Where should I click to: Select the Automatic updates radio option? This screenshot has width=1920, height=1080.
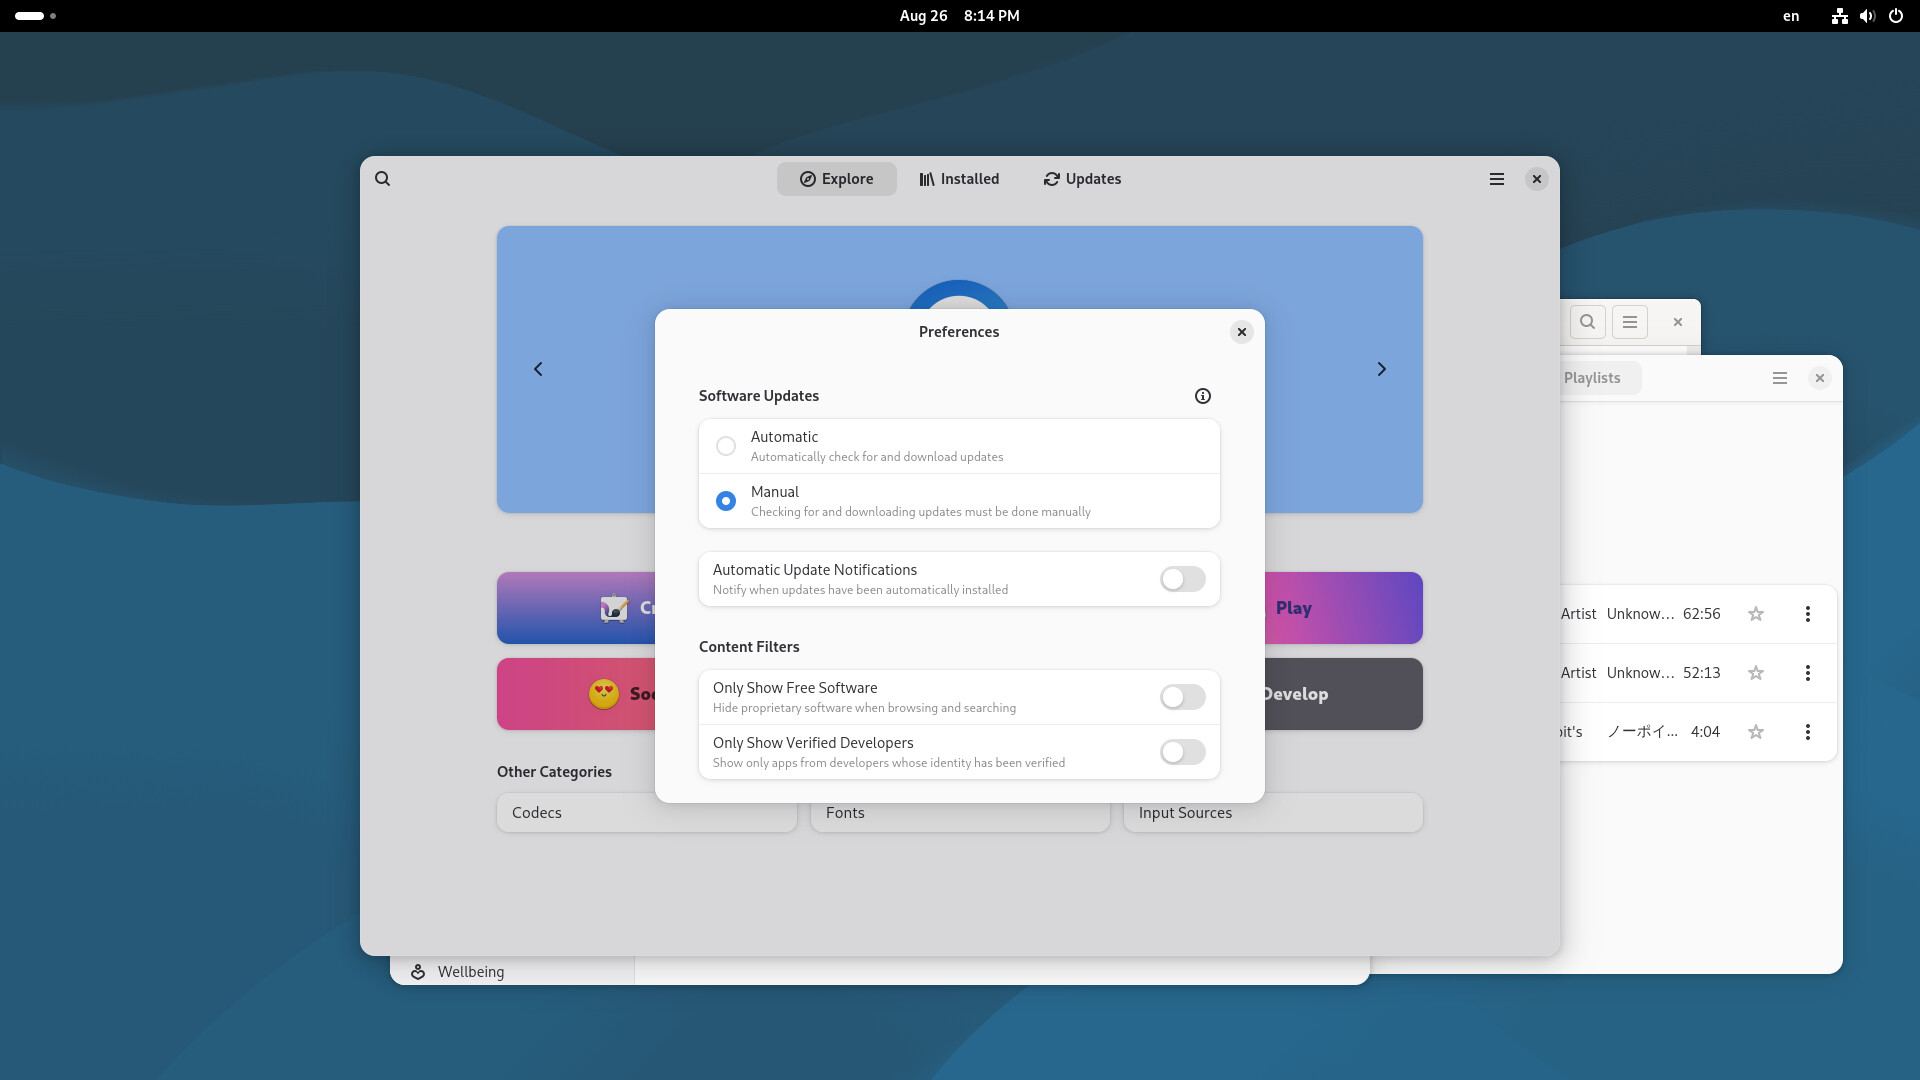pyautogui.click(x=726, y=446)
